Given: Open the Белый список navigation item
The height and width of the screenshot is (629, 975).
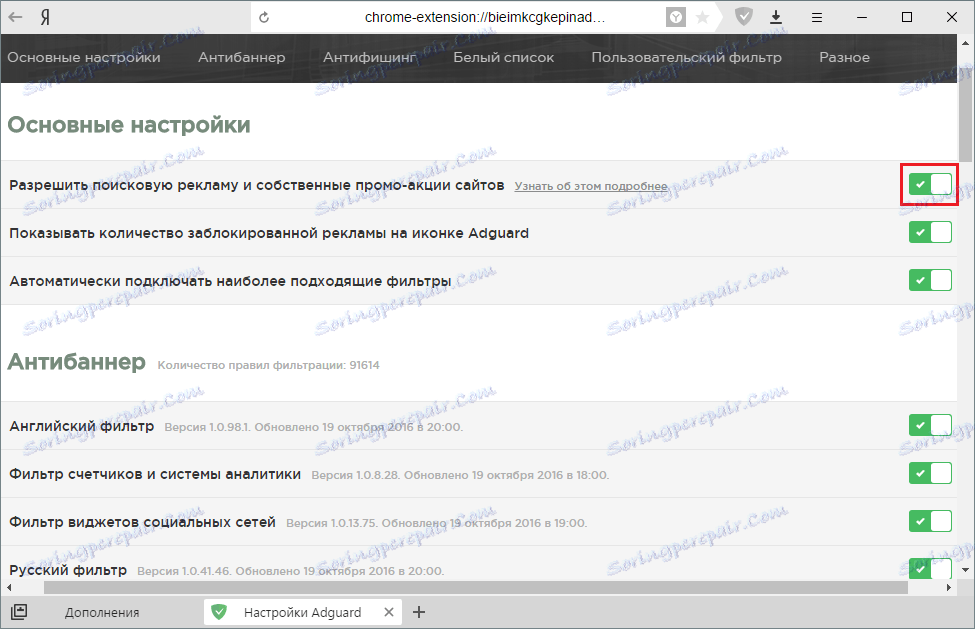Looking at the screenshot, I should (x=504, y=57).
